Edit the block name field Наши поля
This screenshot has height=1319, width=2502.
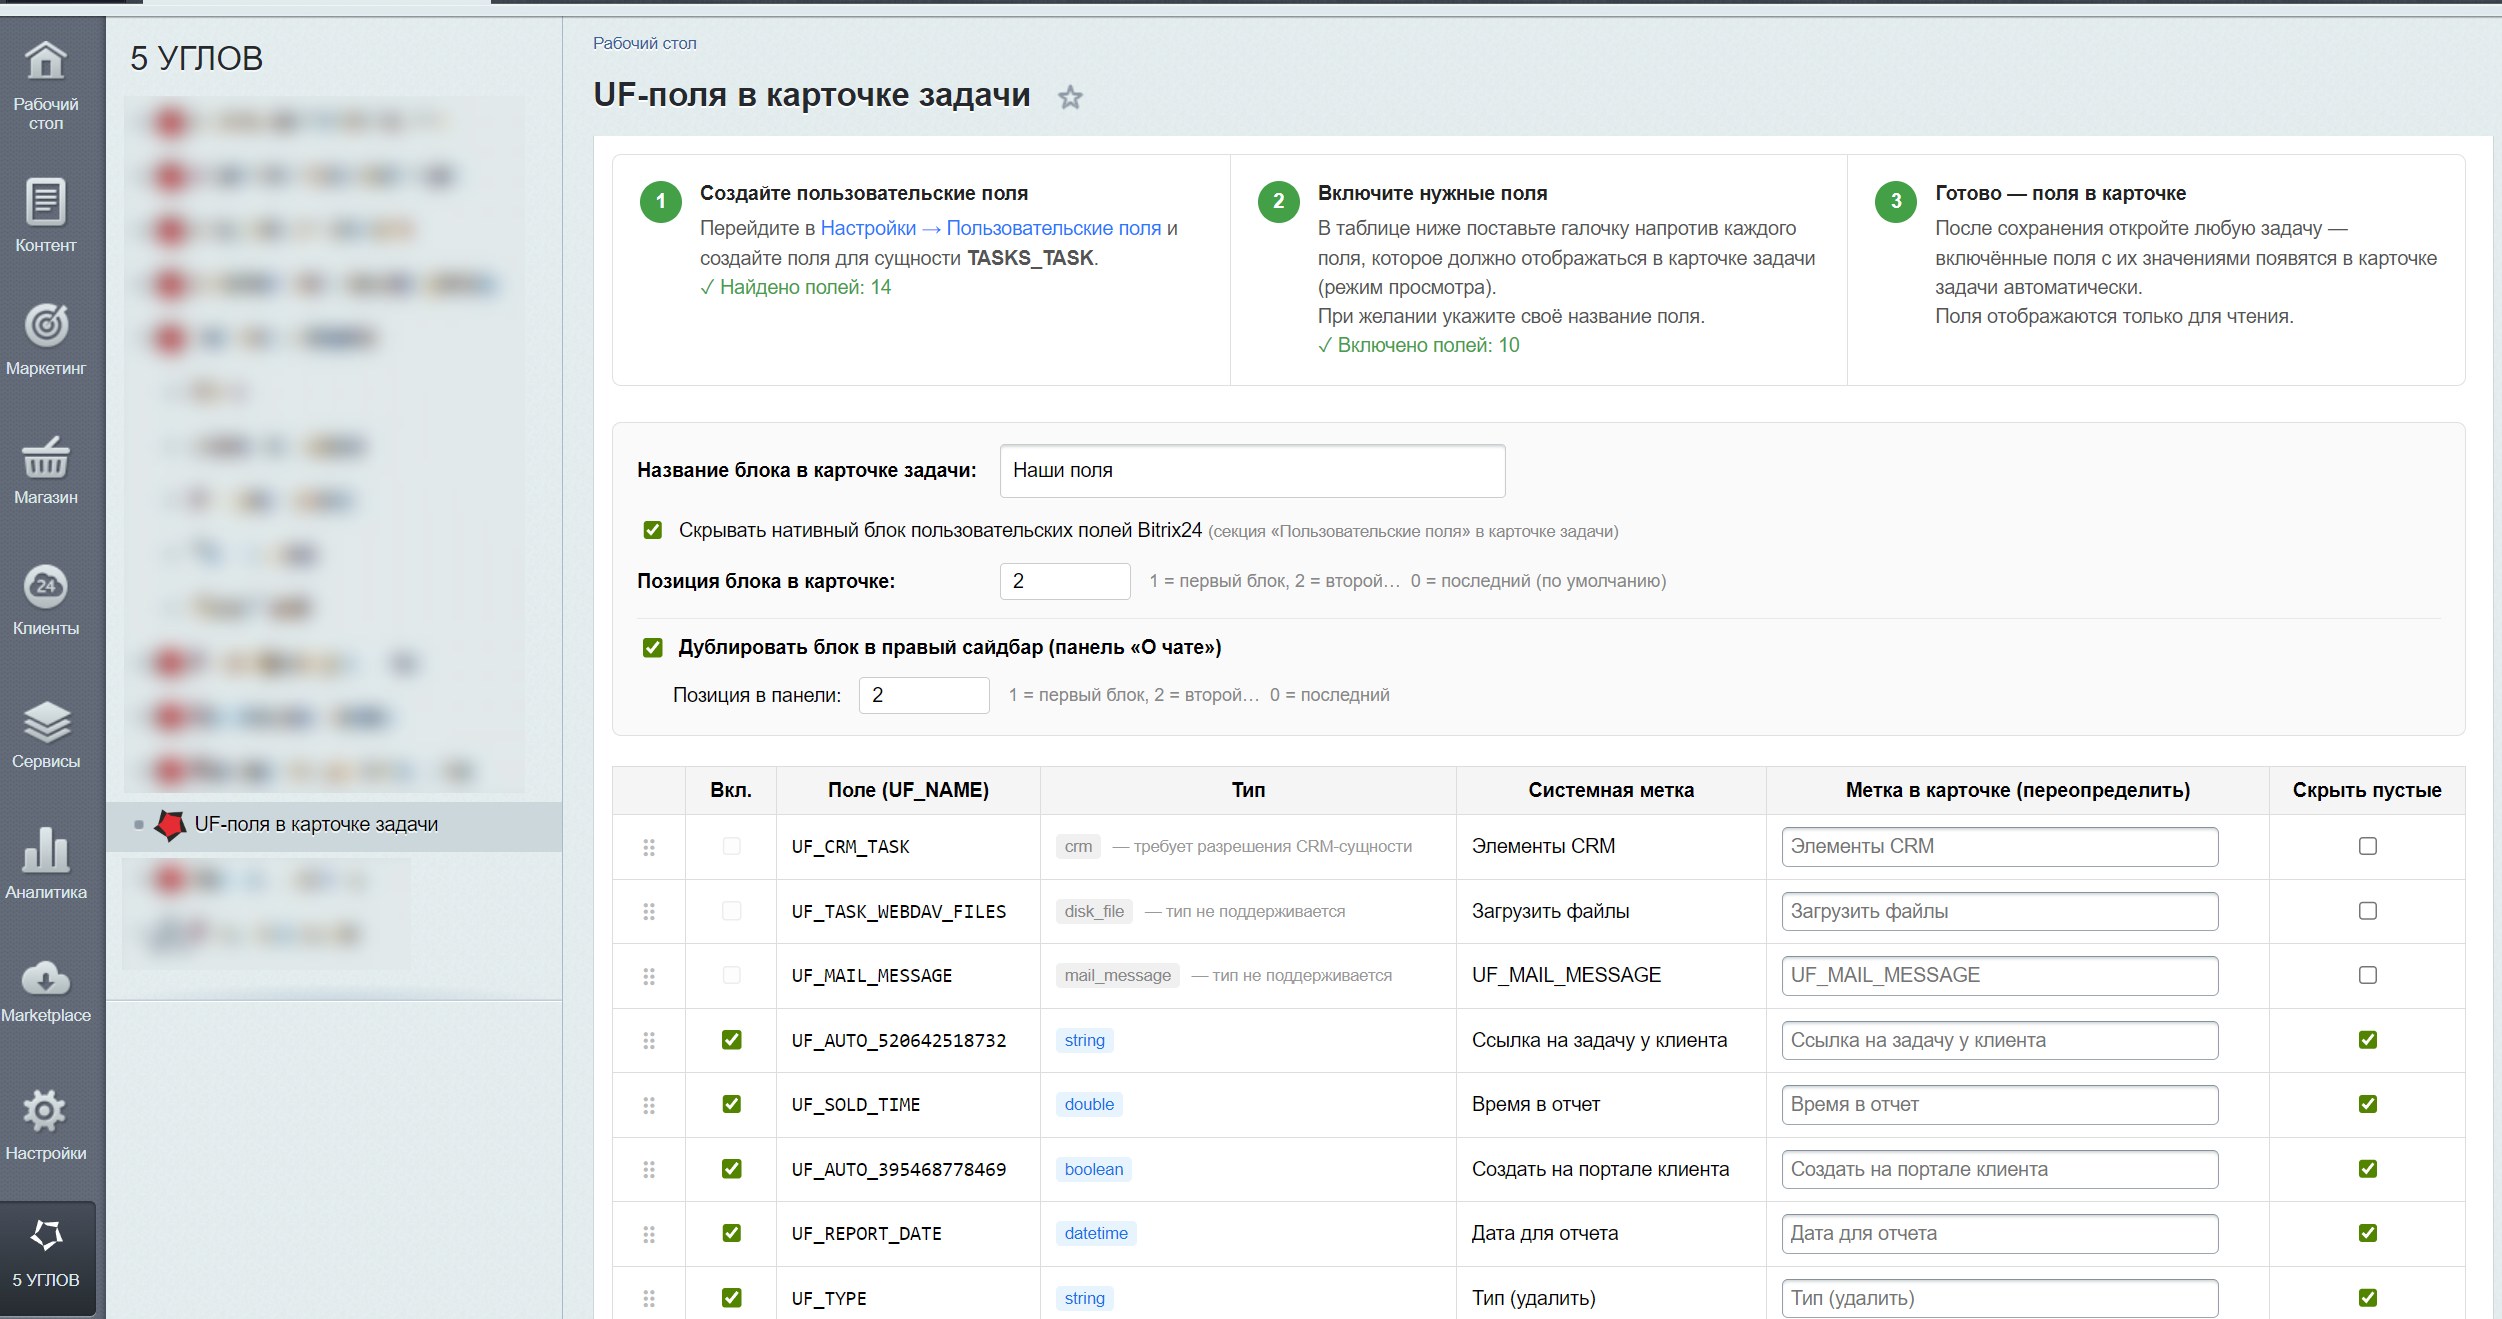click(x=1252, y=471)
